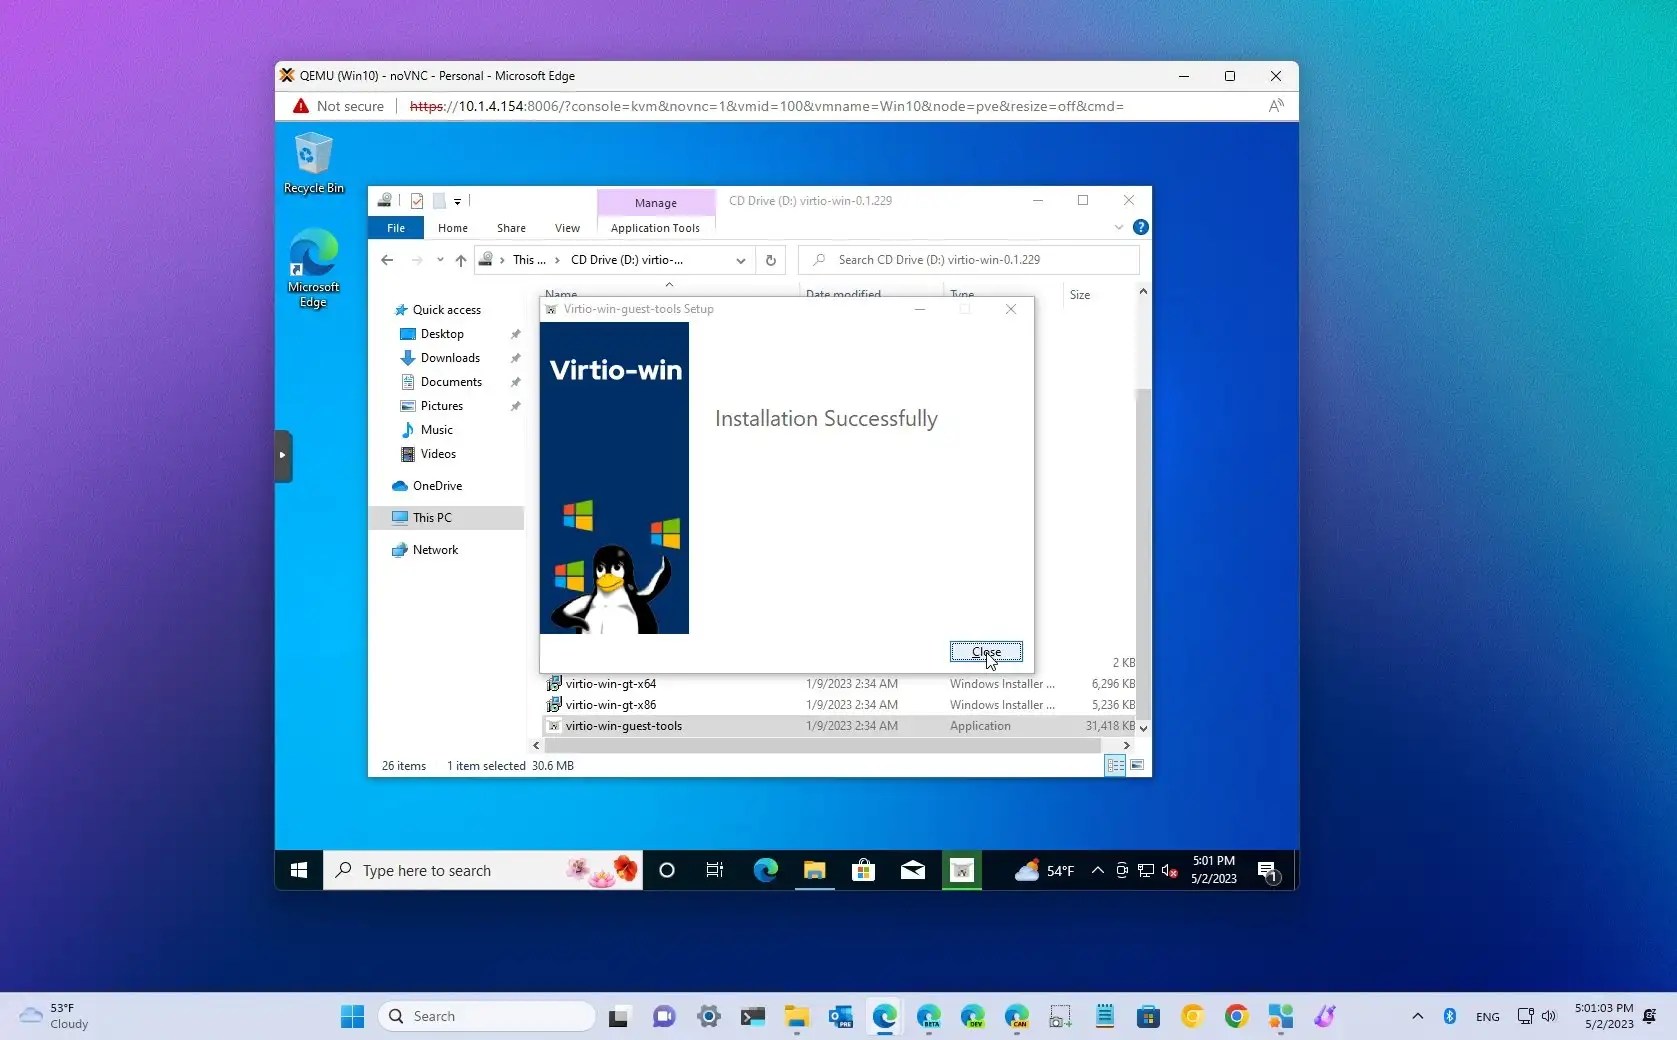Open the Application Tools ribbon tab
Viewport: 1677px width, 1040px height.
(x=654, y=227)
